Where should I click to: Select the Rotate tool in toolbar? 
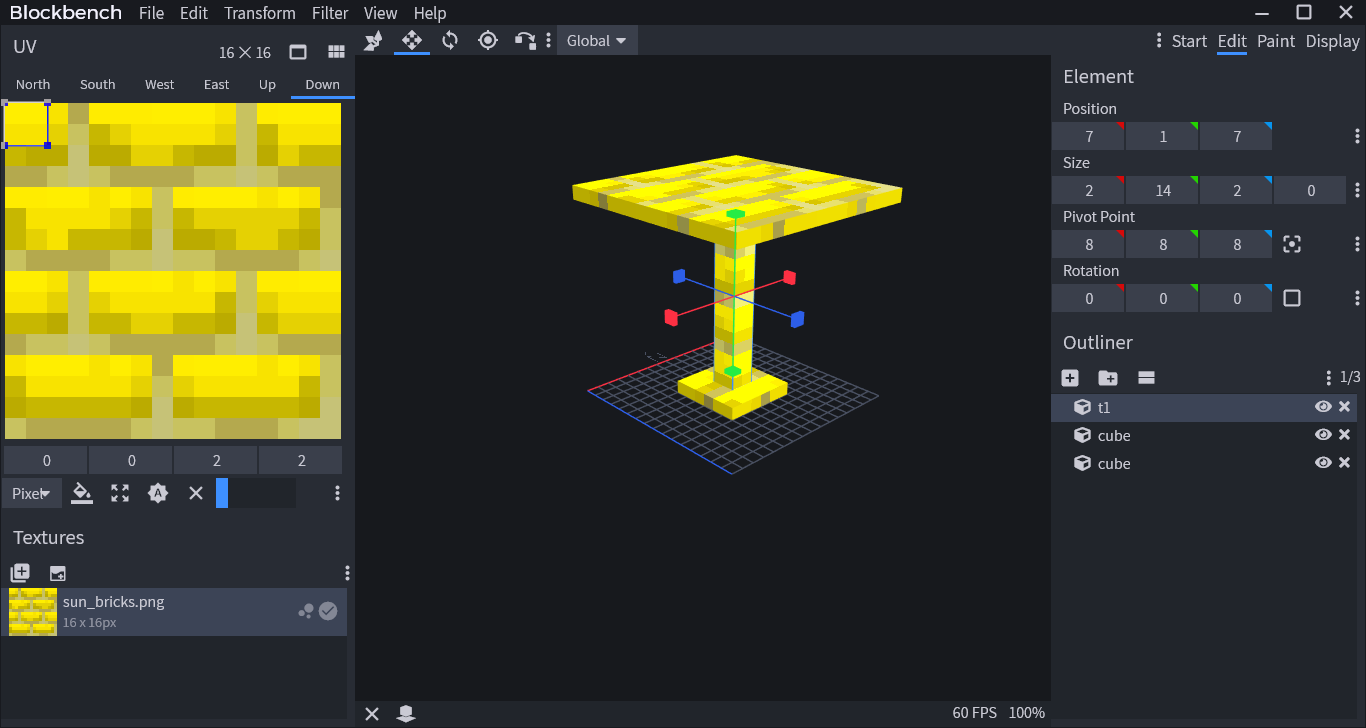[x=450, y=41]
